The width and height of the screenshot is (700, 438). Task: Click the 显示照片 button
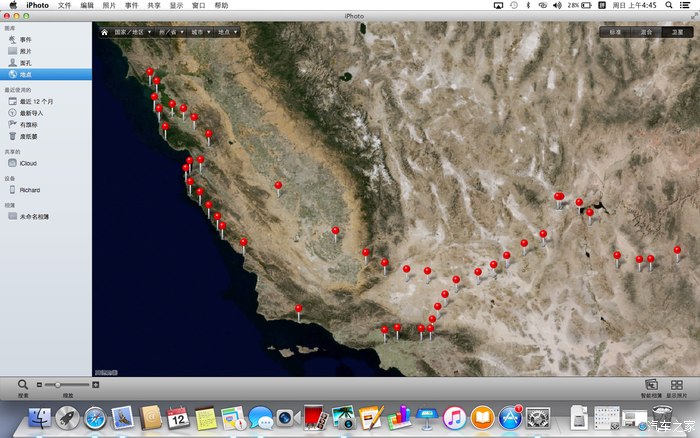click(677, 387)
